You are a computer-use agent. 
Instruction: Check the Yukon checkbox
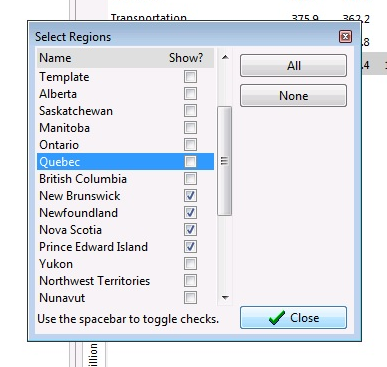pos(190,264)
